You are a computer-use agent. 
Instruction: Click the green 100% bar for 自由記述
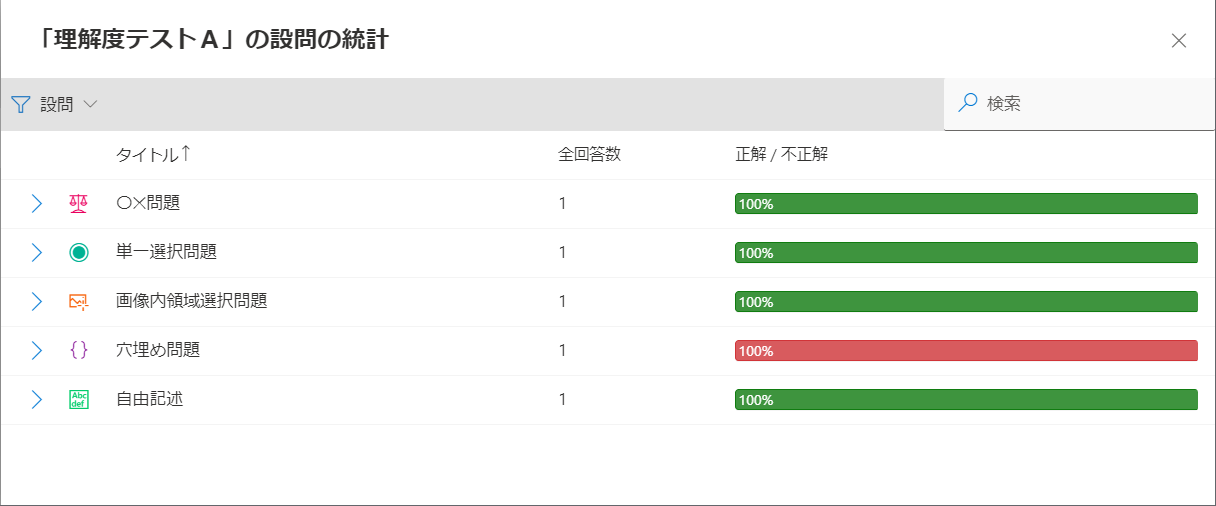tap(966, 400)
